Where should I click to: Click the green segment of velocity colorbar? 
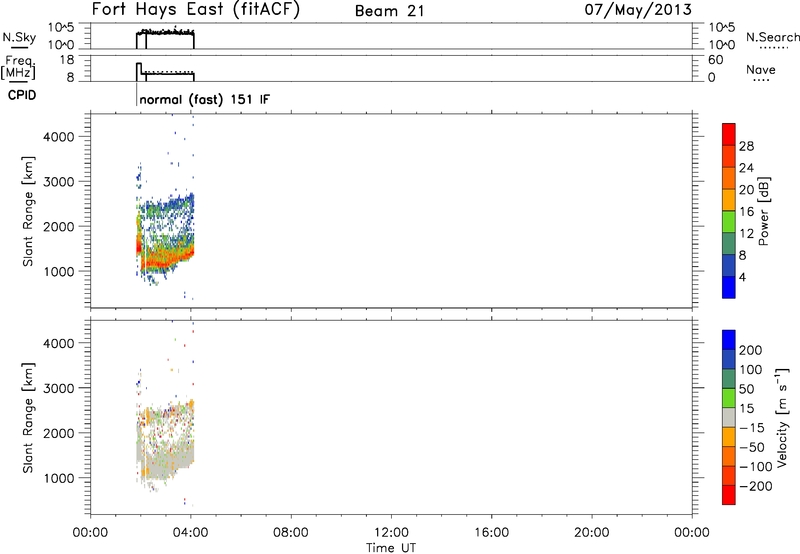729,398
